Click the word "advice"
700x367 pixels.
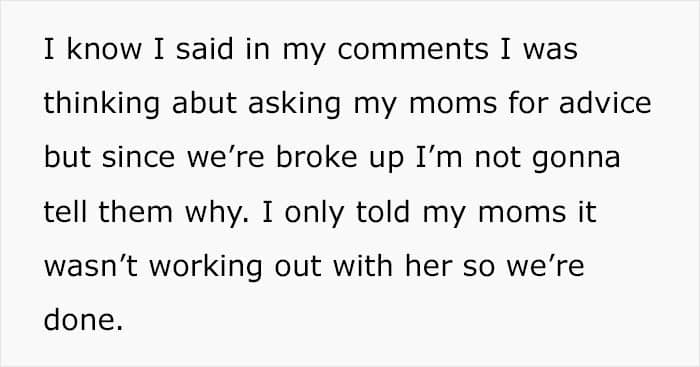pos(605,103)
